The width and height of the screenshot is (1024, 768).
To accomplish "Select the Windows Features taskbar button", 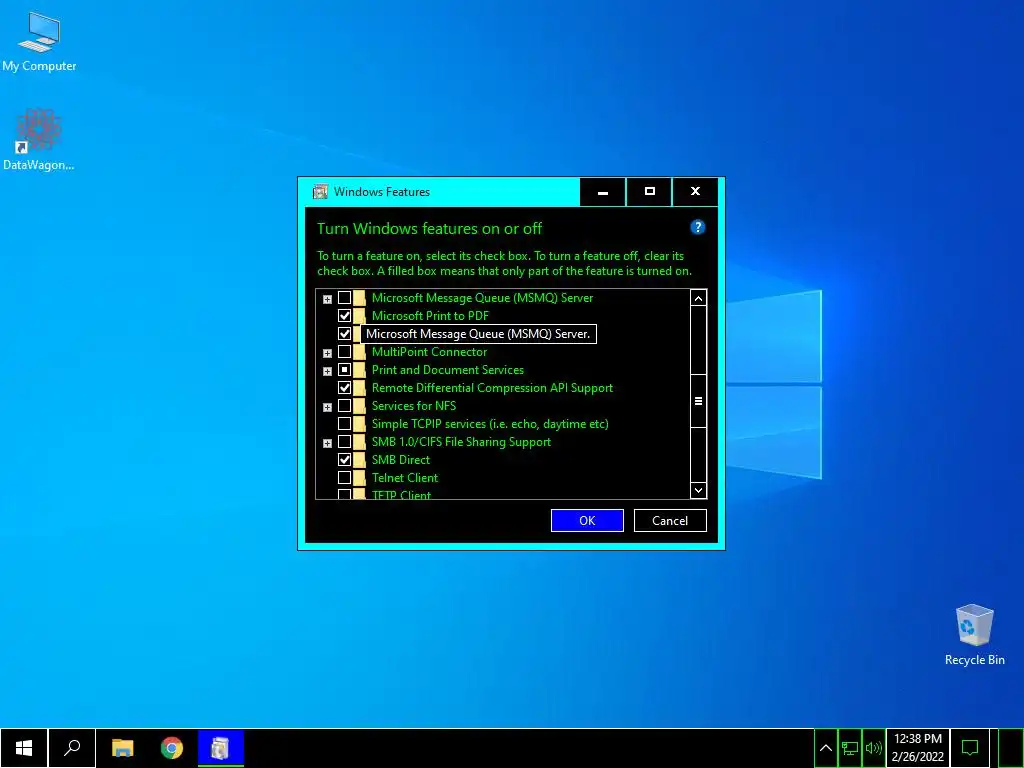I will [x=221, y=748].
